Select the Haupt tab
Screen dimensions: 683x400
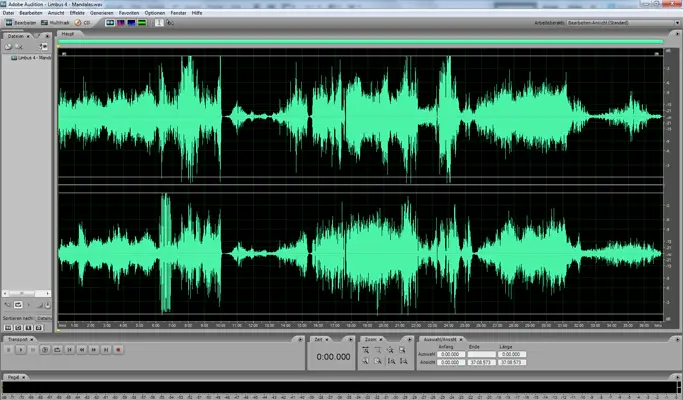(67, 33)
